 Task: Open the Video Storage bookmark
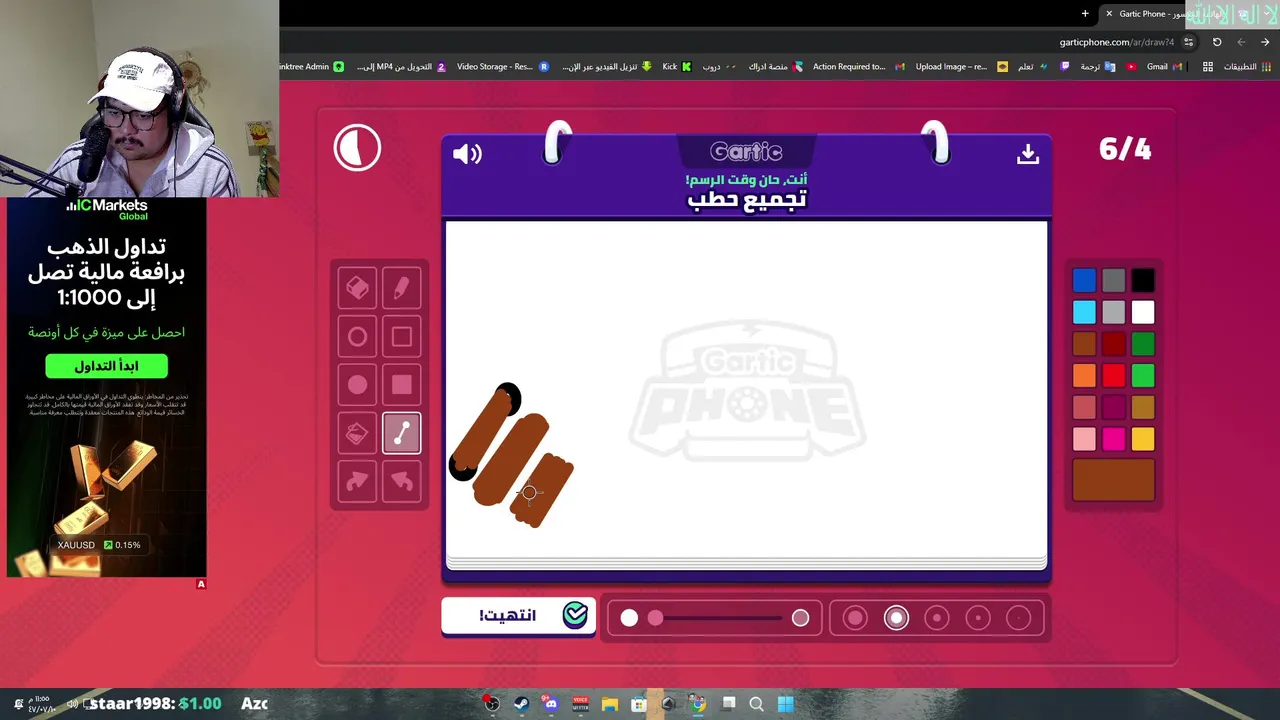coord(503,67)
